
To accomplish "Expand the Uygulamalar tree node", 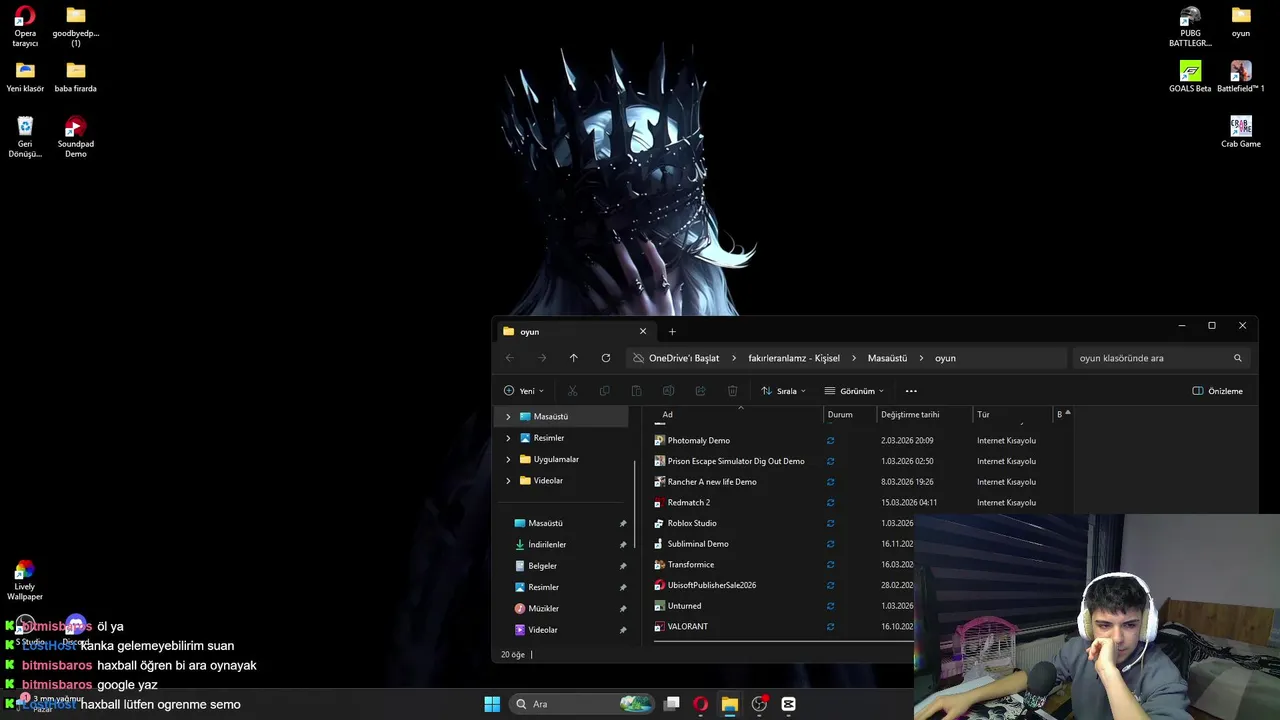I will point(508,459).
